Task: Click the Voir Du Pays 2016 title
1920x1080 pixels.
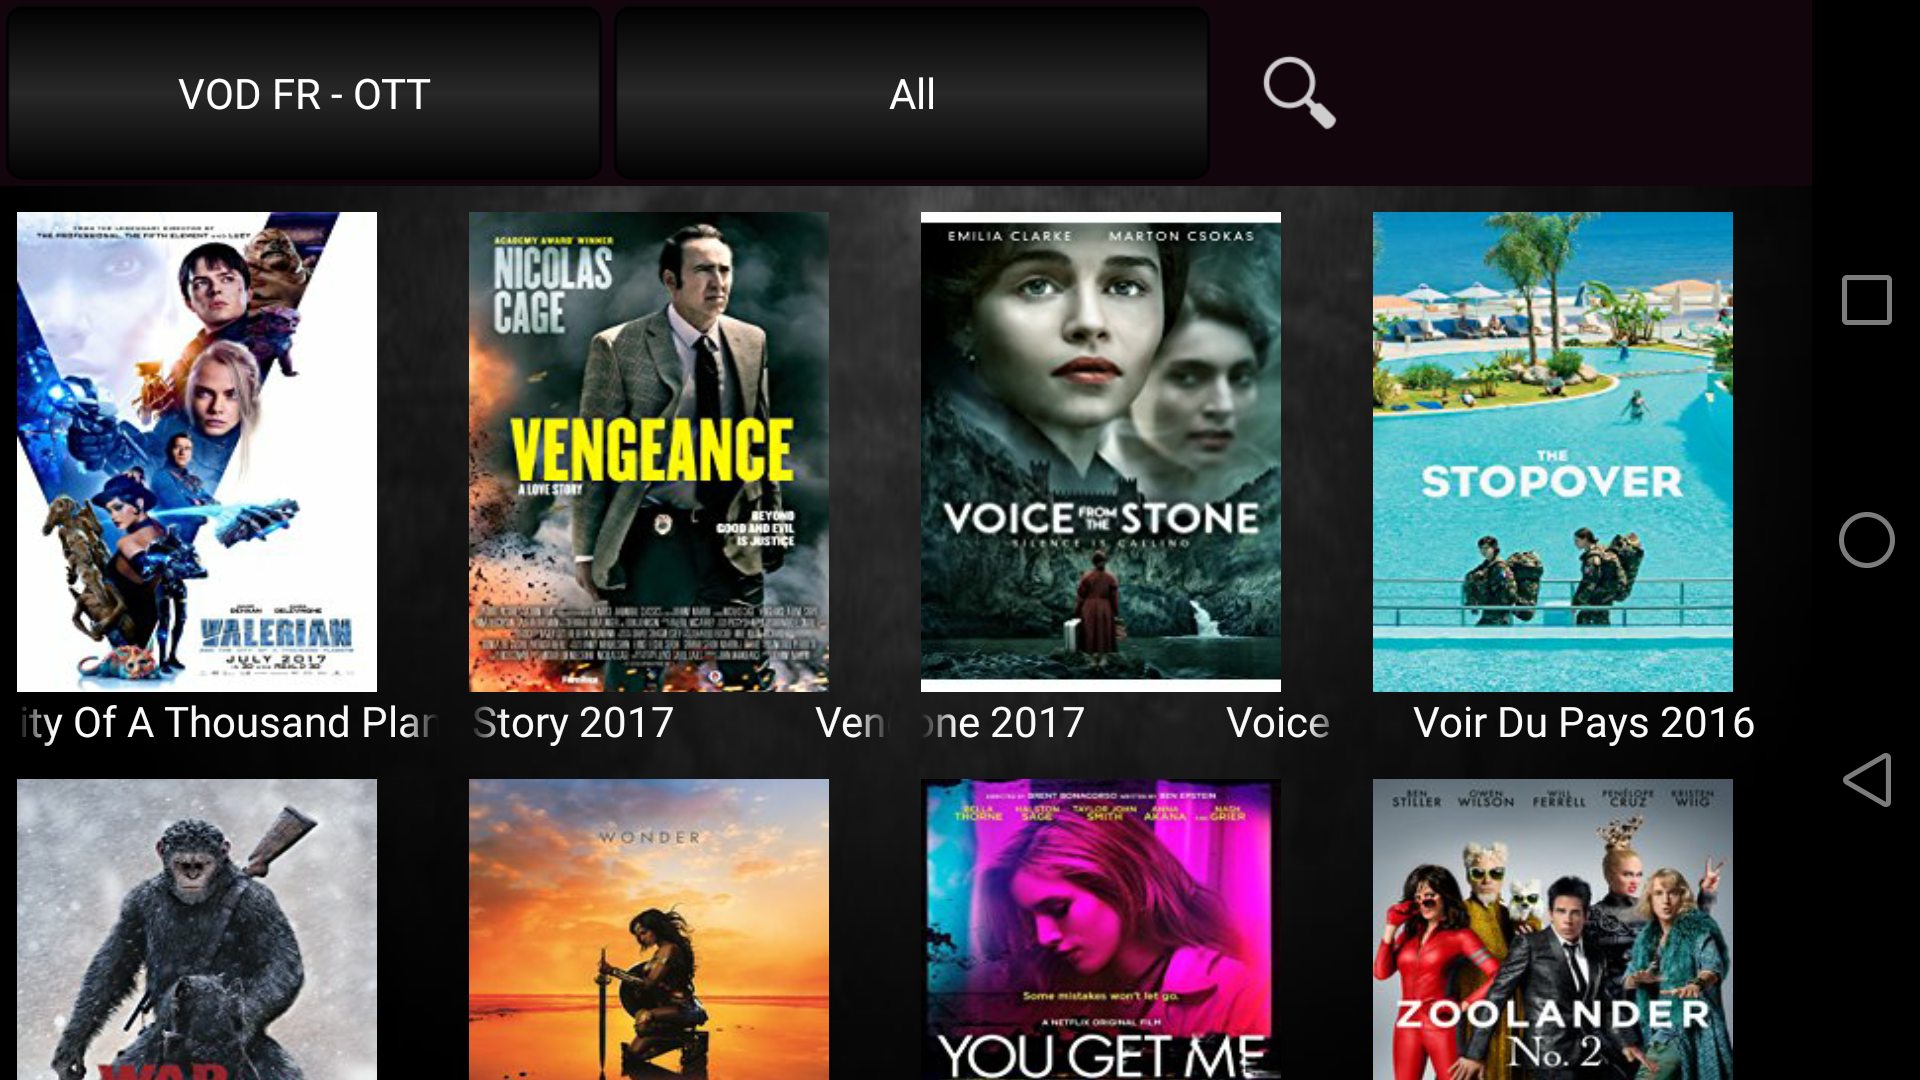Action: coord(1584,723)
